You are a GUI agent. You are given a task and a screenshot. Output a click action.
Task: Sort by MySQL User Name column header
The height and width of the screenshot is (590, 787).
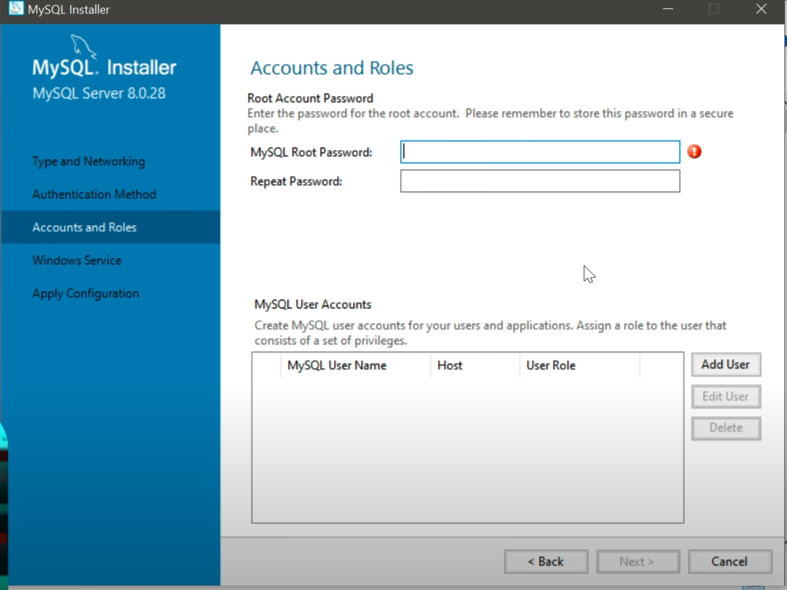coord(355,365)
